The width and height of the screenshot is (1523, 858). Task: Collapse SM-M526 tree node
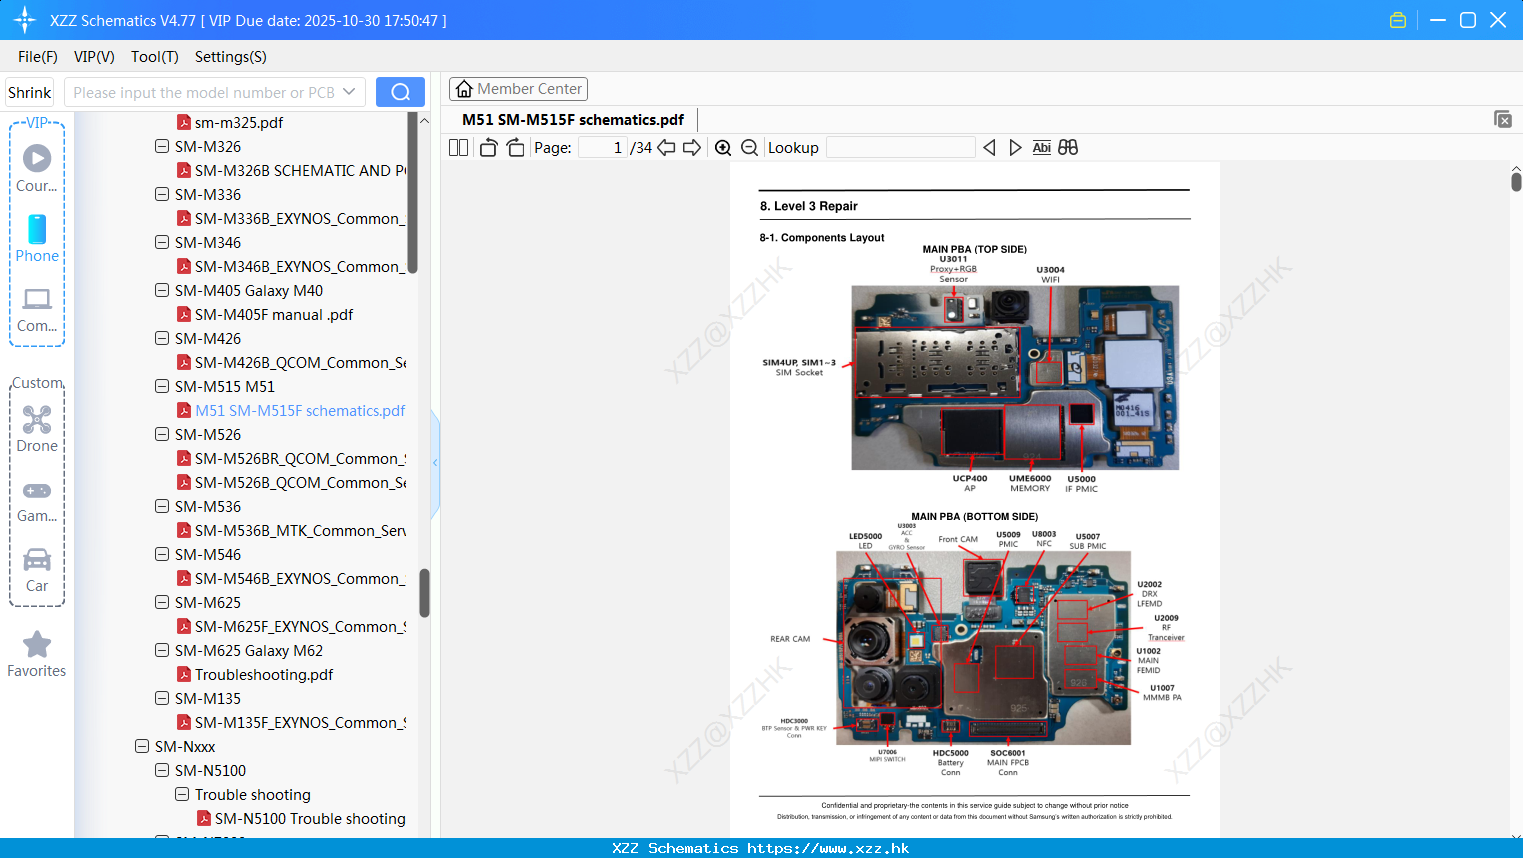click(x=162, y=434)
